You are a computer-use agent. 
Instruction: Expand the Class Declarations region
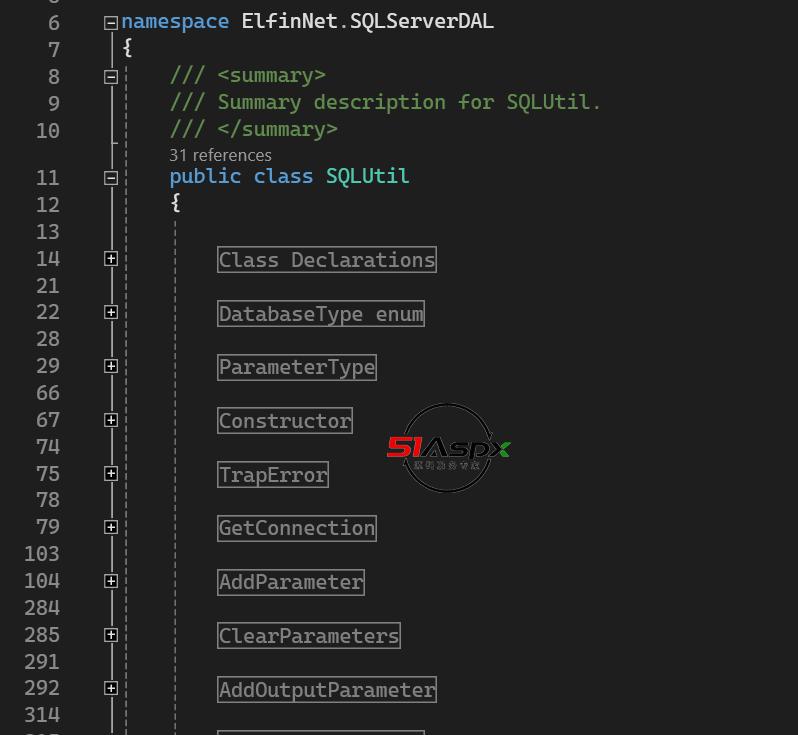pyautogui.click(x=111, y=259)
